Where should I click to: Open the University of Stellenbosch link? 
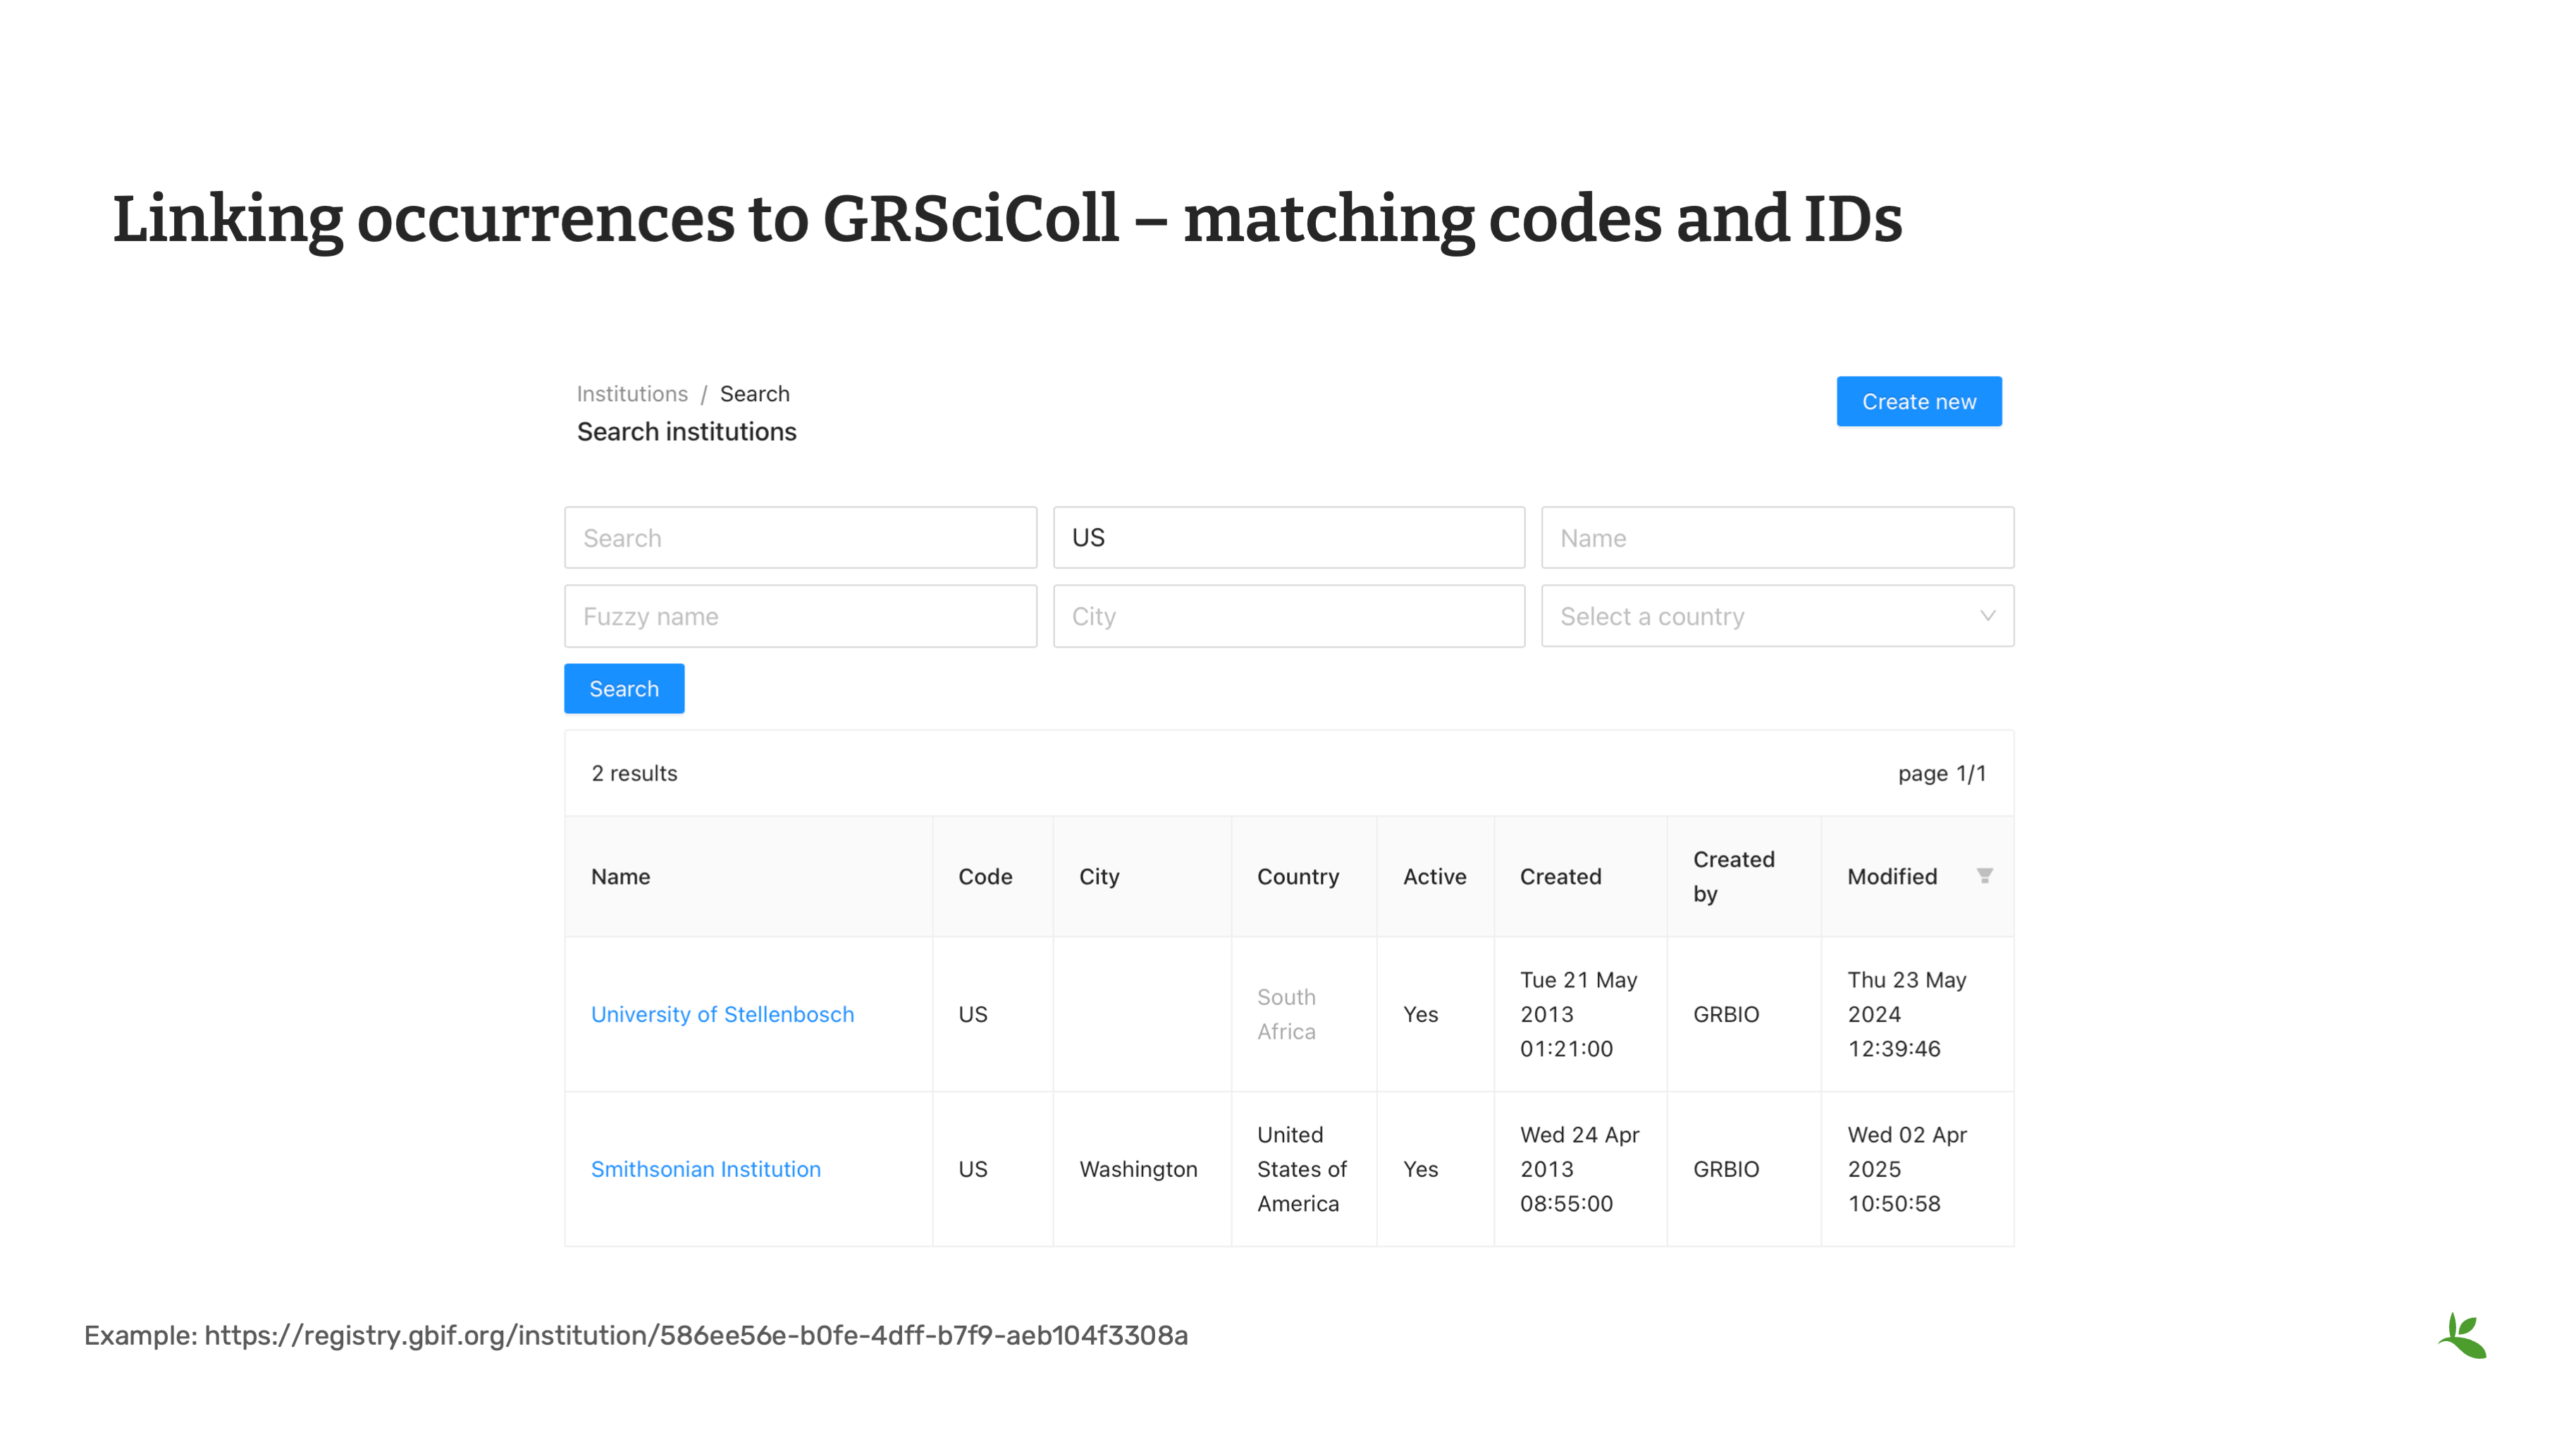722,1014
